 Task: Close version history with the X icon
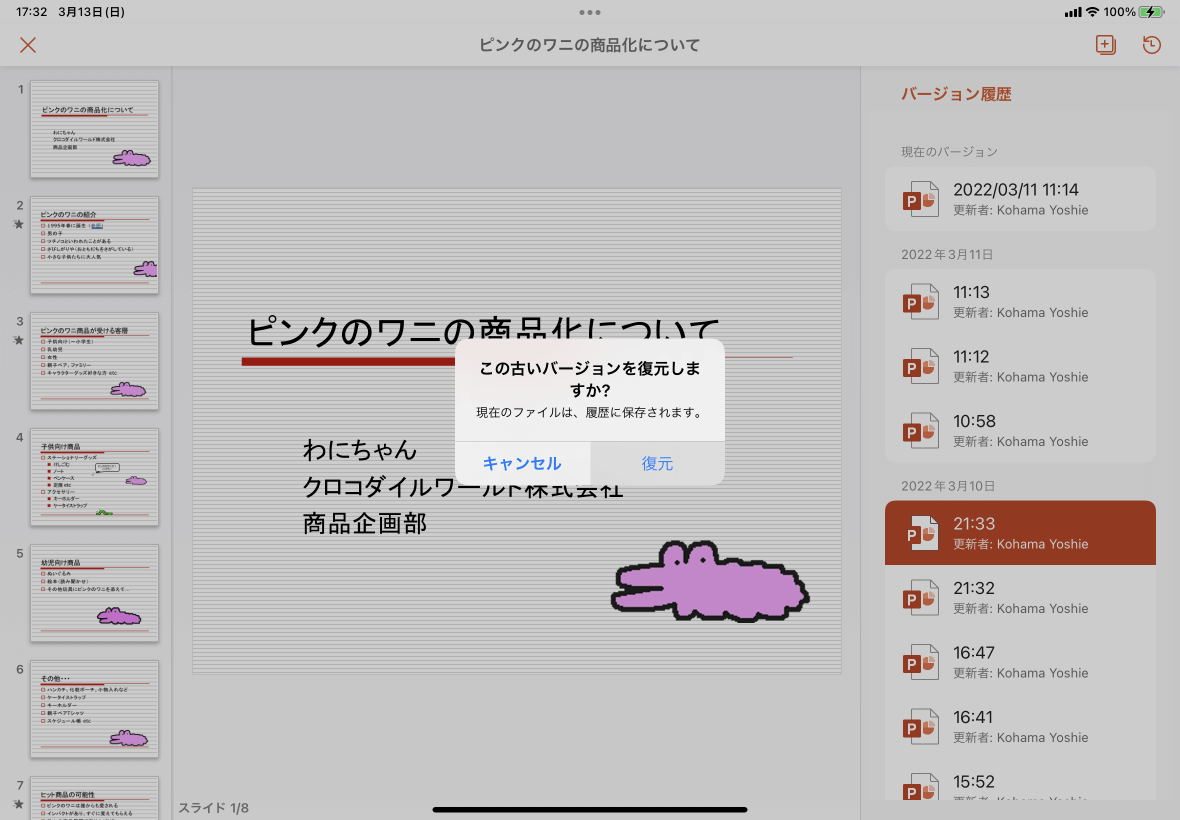(x=28, y=45)
